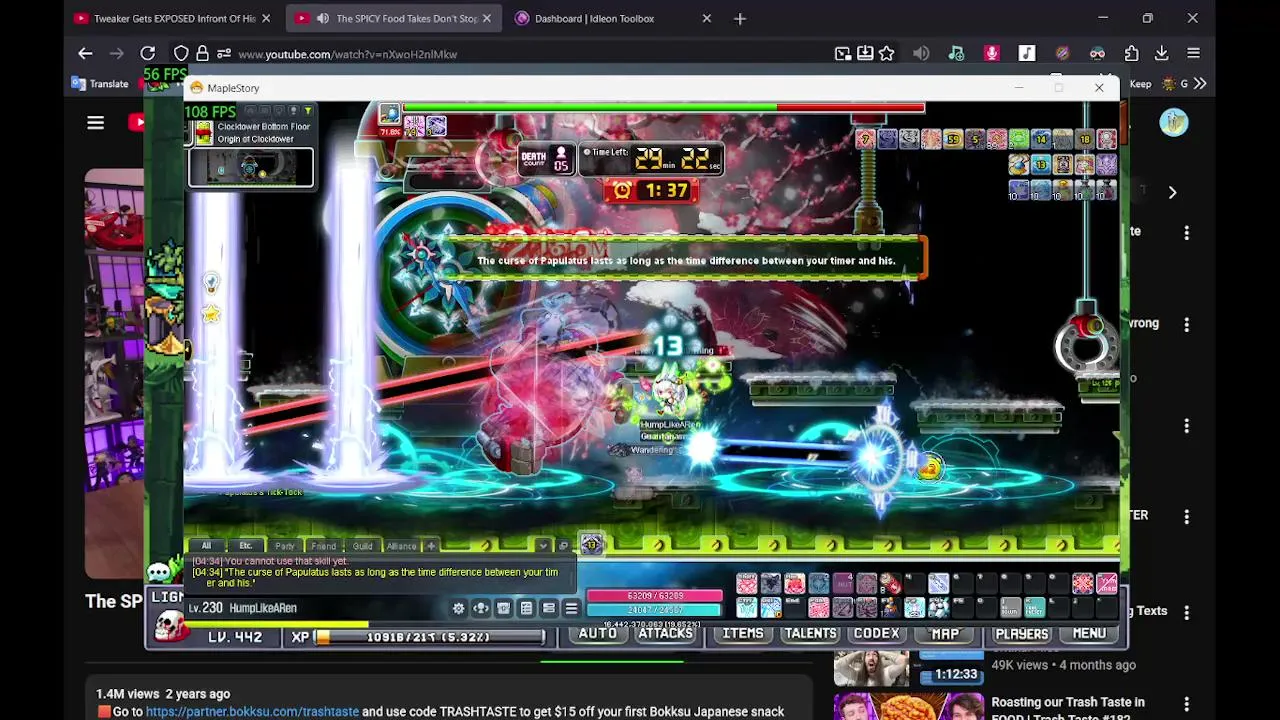1280x720 pixels.
Task: Toggle chat window pop-out icon
Action: point(563,546)
